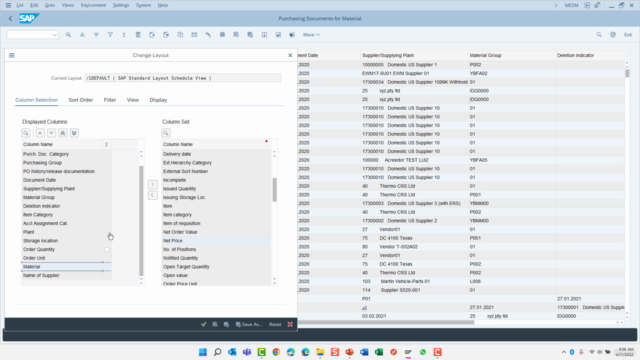Move selected column to the top
640x360 pixels.
point(62,133)
